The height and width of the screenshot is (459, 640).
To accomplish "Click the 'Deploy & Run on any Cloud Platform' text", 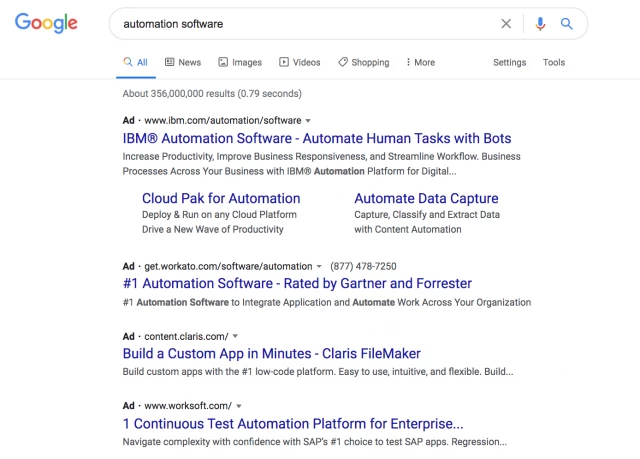I will [x=219, y=215].
